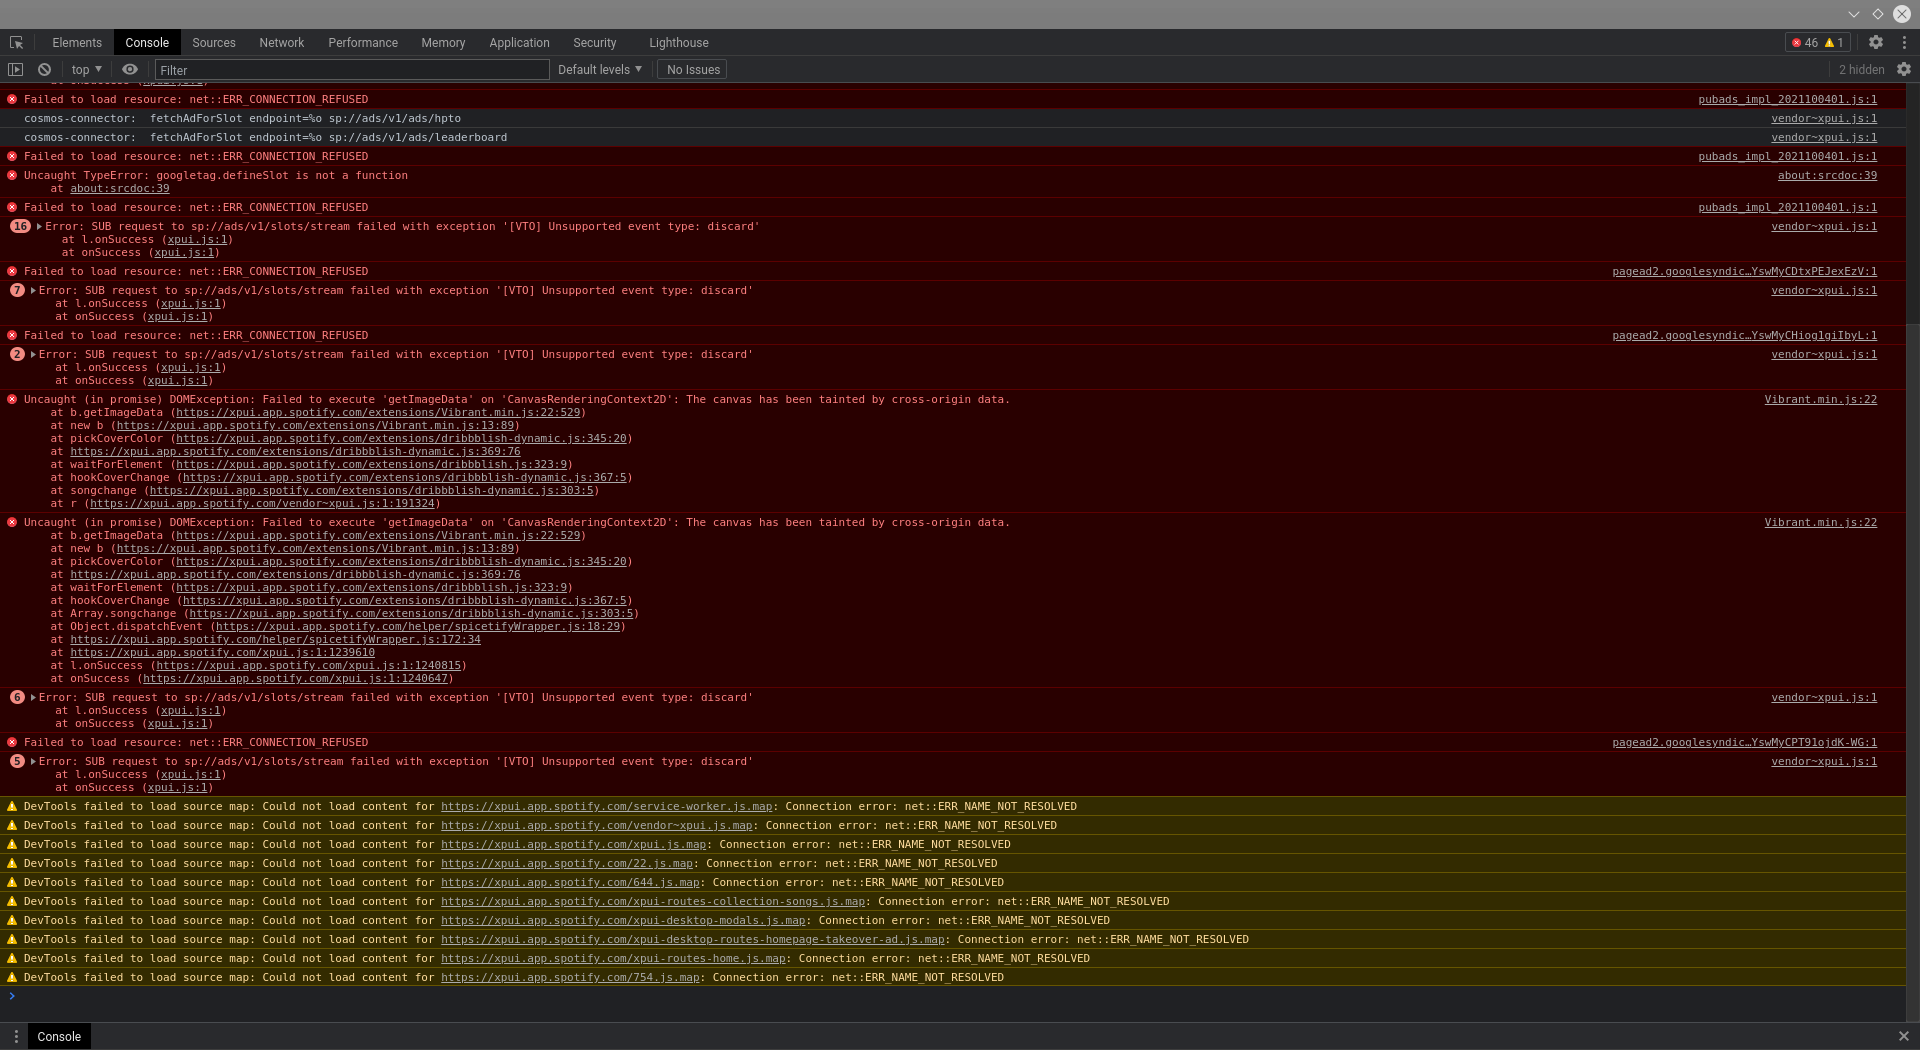Image resolution: width=1920 pixels, height=1050 pixels.
Task: Toggle the console drawer panel icon
Action: 14,69
